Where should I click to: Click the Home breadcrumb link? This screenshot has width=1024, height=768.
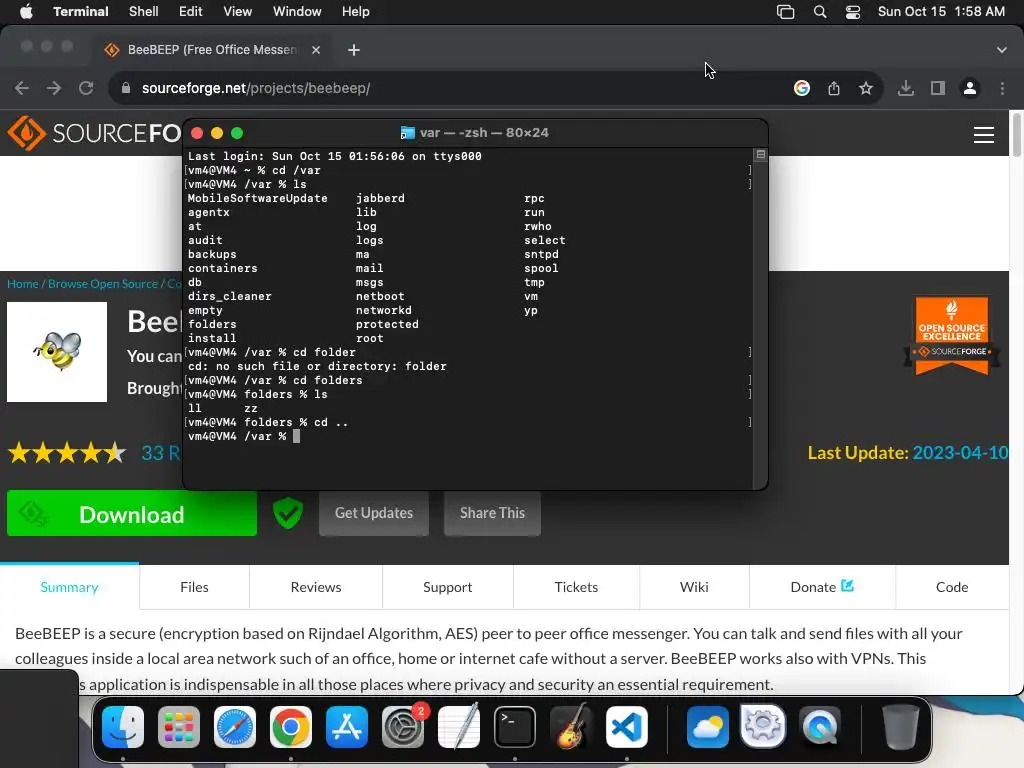[x=23, y=283]
